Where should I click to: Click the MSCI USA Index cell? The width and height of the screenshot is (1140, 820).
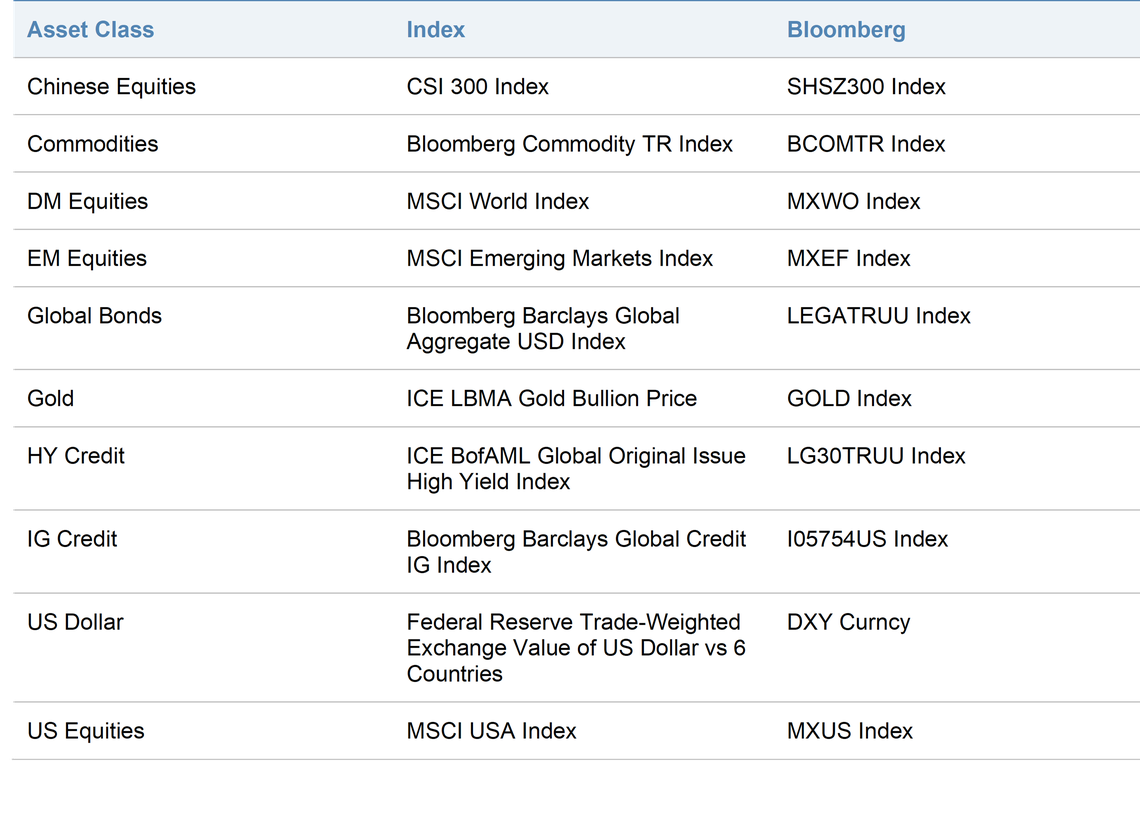491,731
